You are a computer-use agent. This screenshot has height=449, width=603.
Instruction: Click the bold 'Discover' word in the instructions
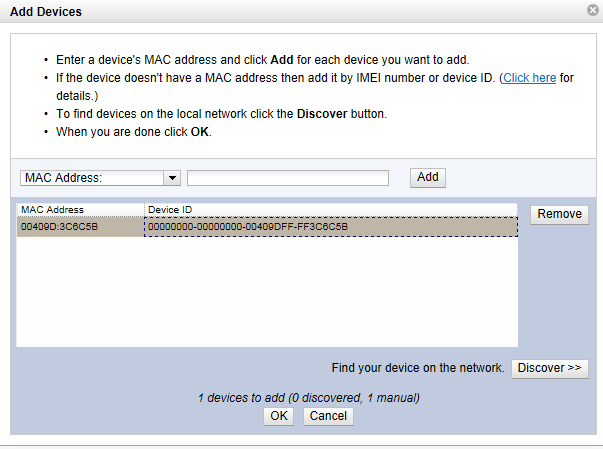click(x=320, y=114)
